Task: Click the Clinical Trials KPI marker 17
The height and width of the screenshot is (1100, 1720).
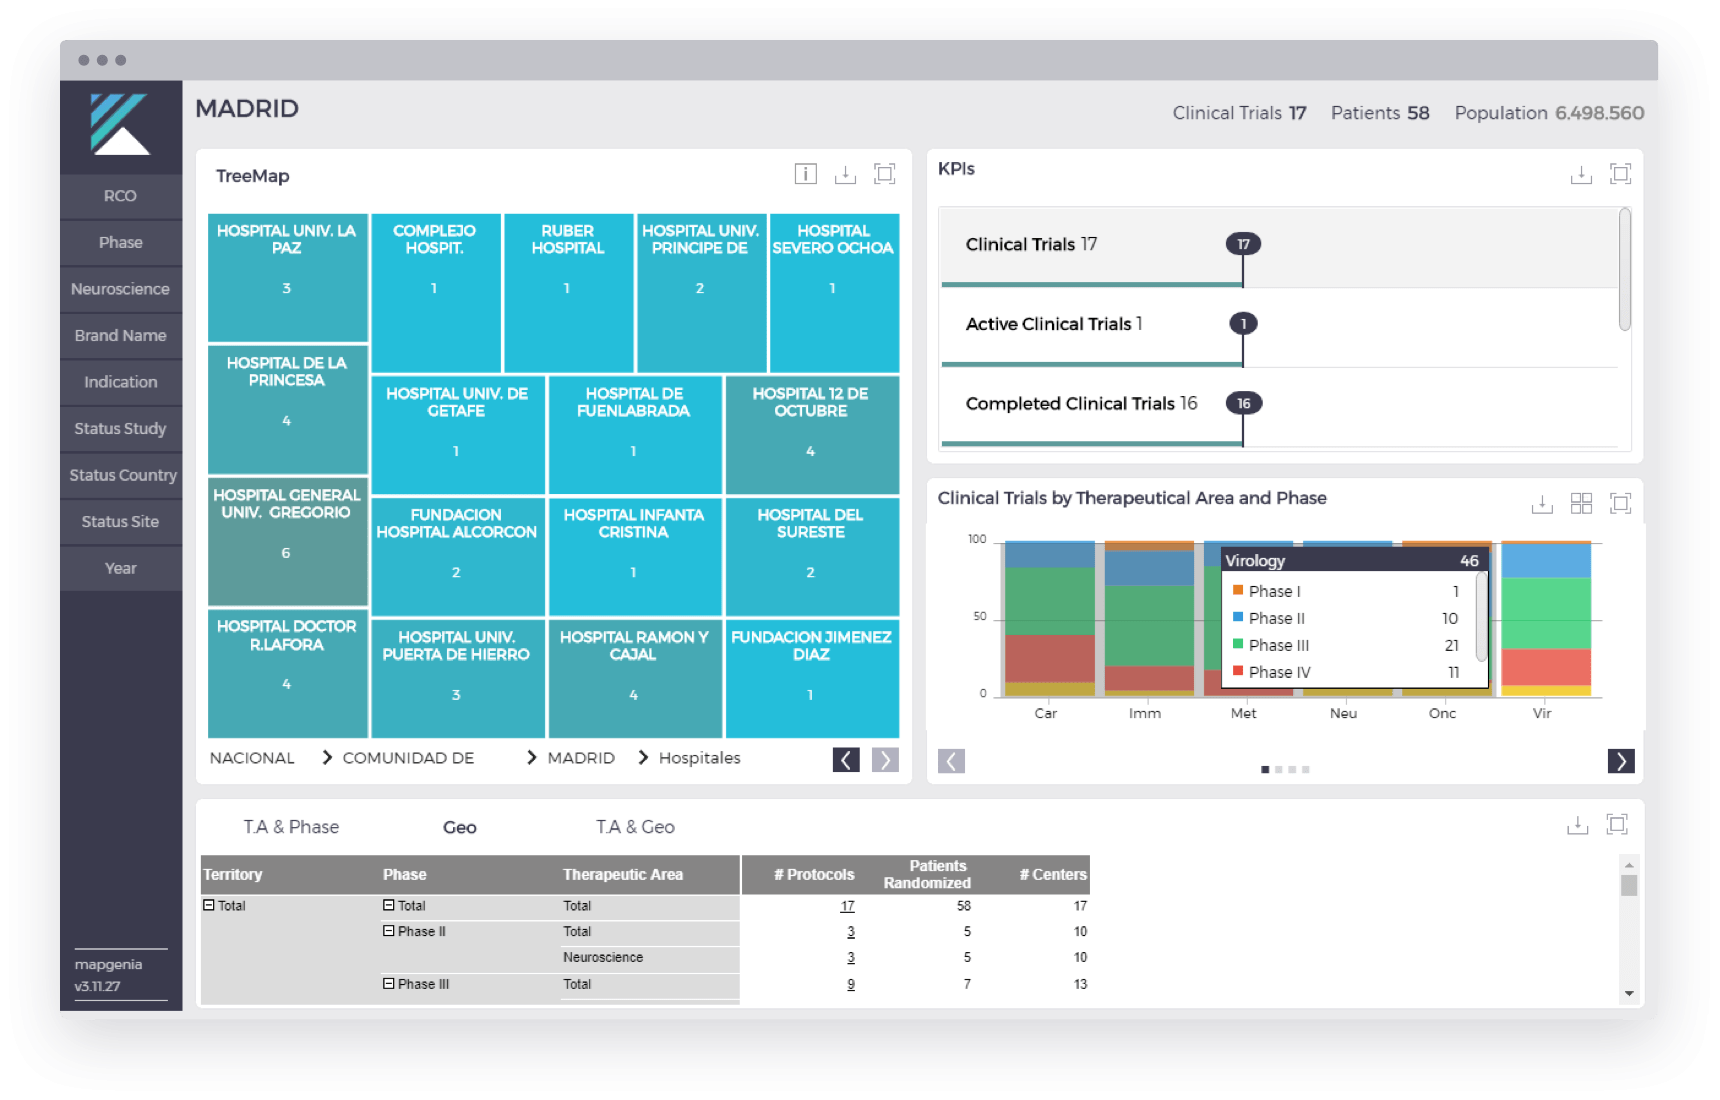Action: click(x=1243, y=244)
